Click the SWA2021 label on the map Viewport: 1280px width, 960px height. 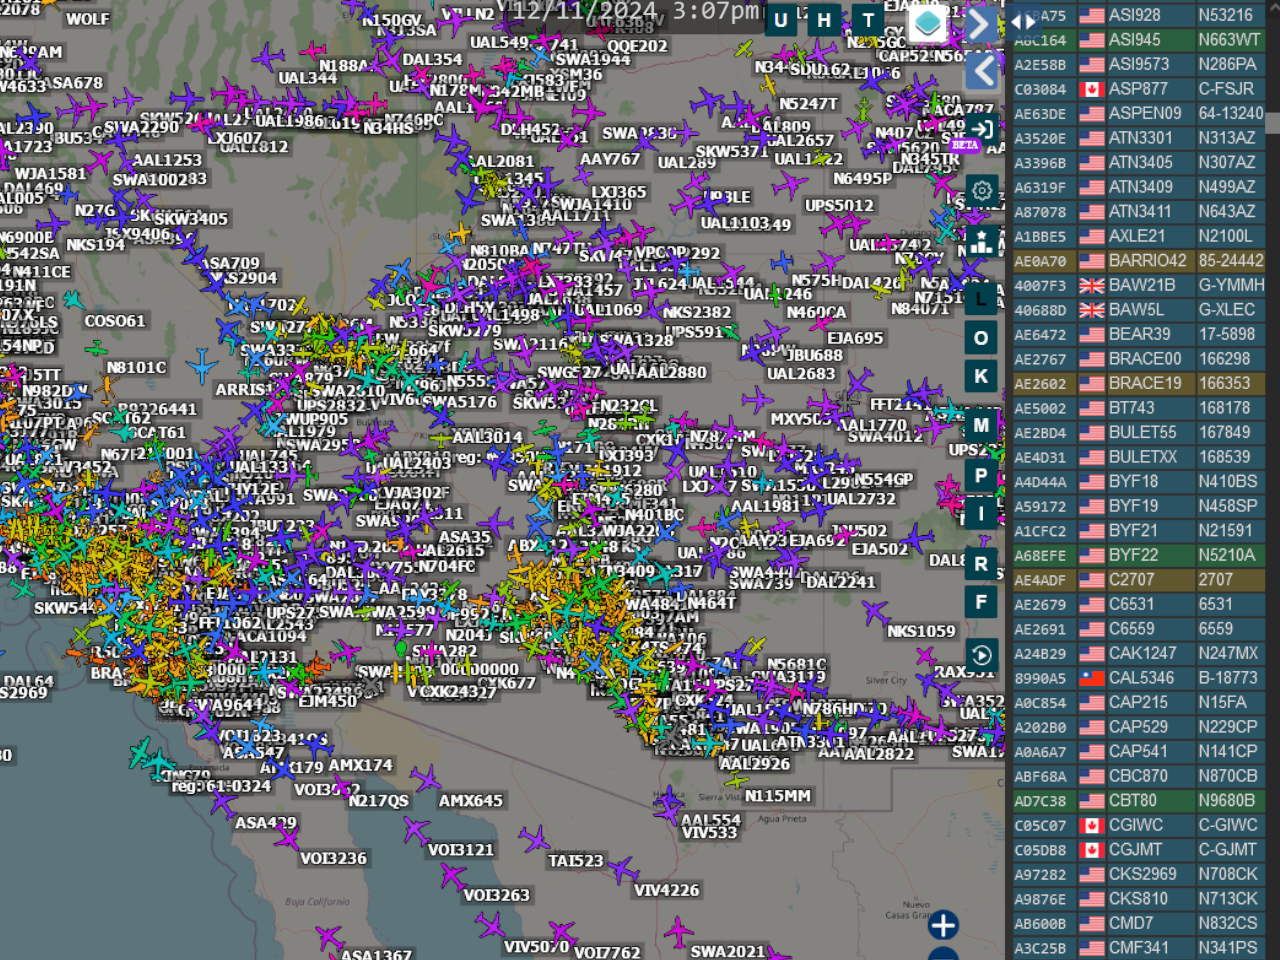[x=727, y=951]
